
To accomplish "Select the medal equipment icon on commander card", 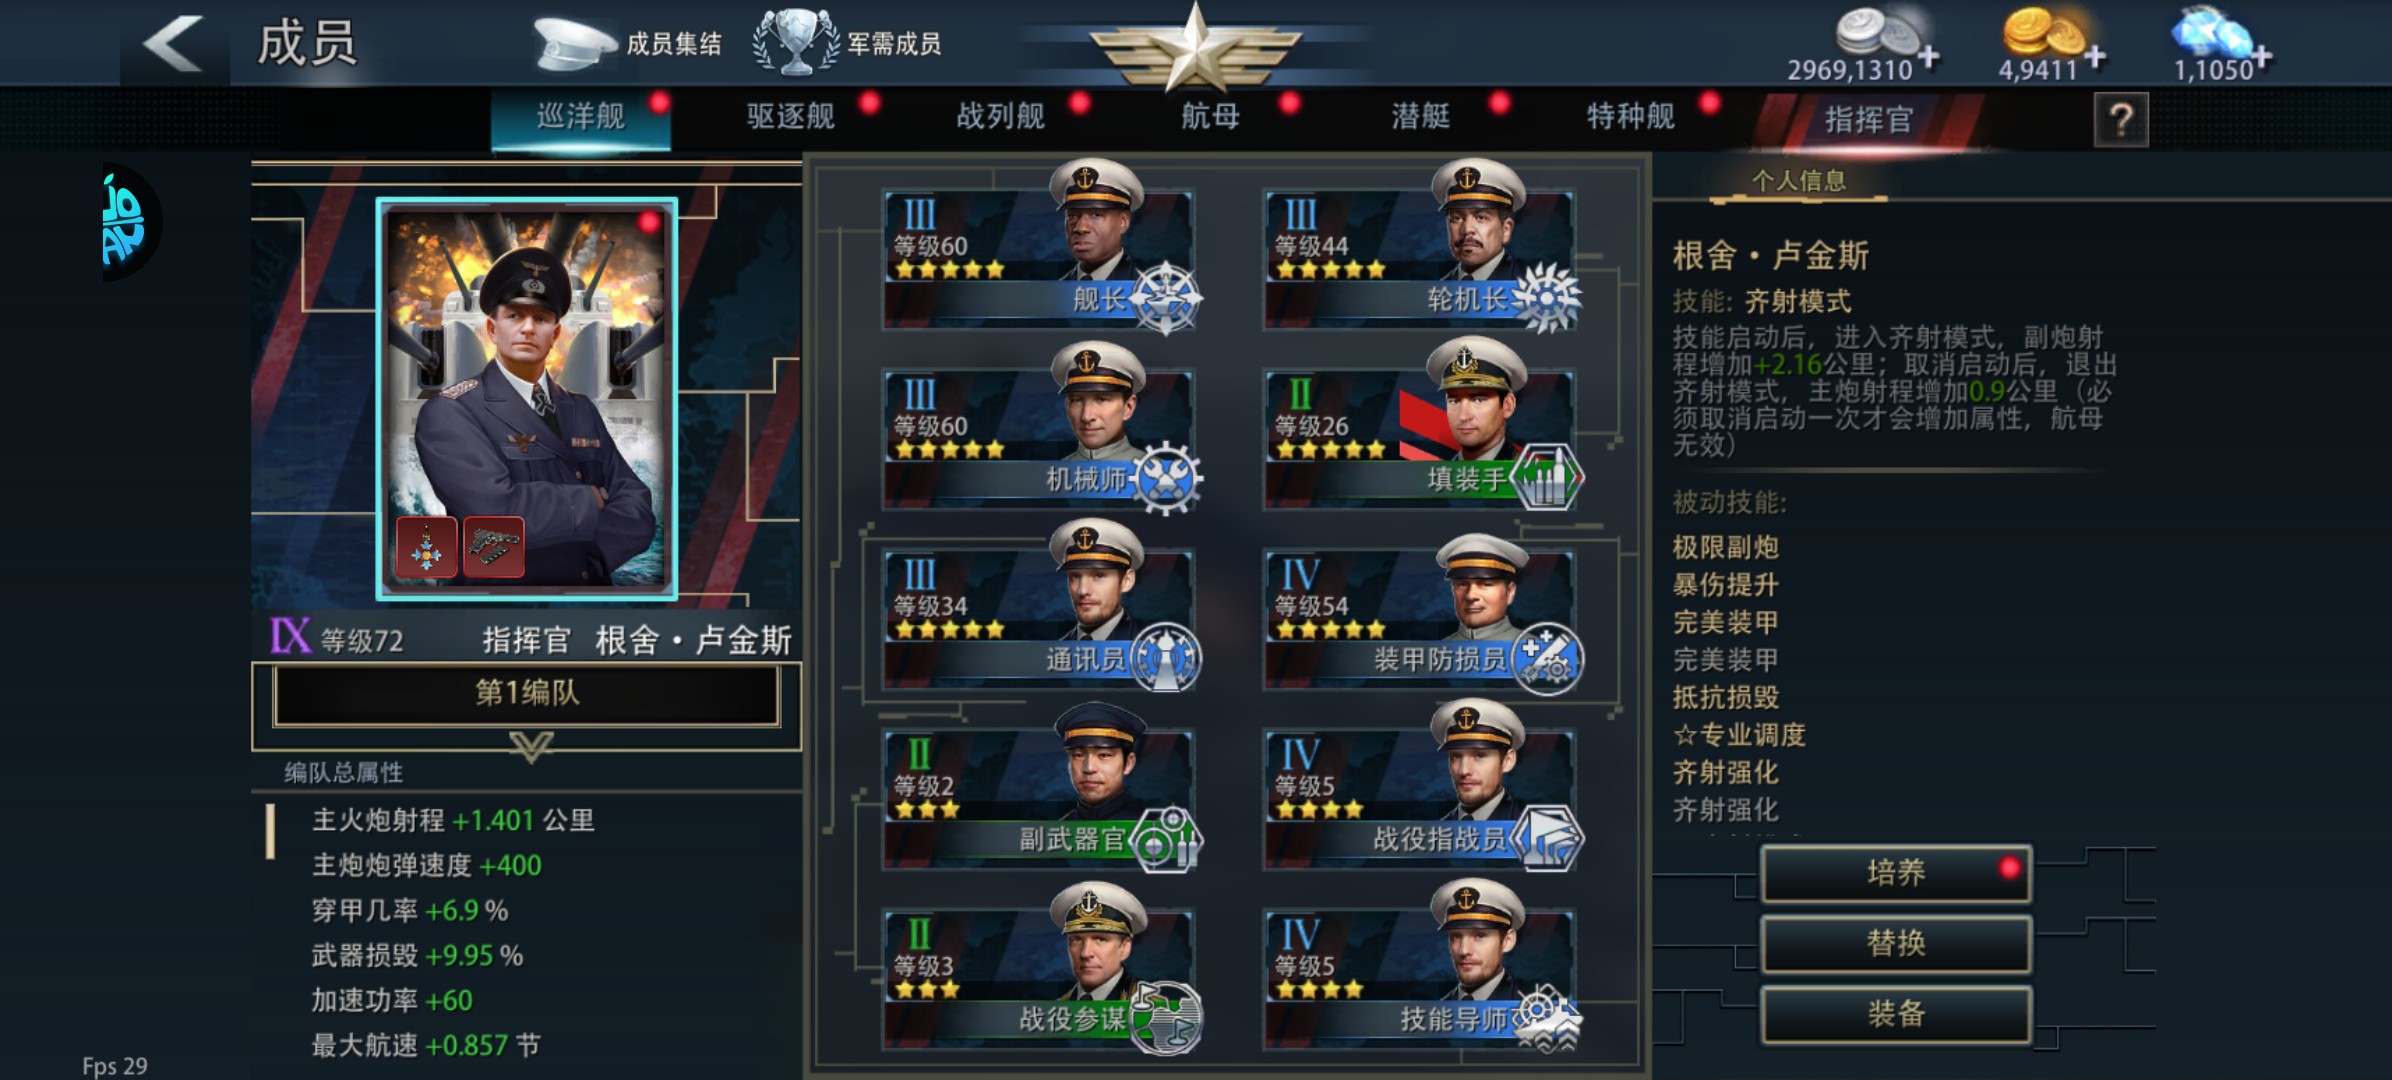I will (x=427, y=547).
